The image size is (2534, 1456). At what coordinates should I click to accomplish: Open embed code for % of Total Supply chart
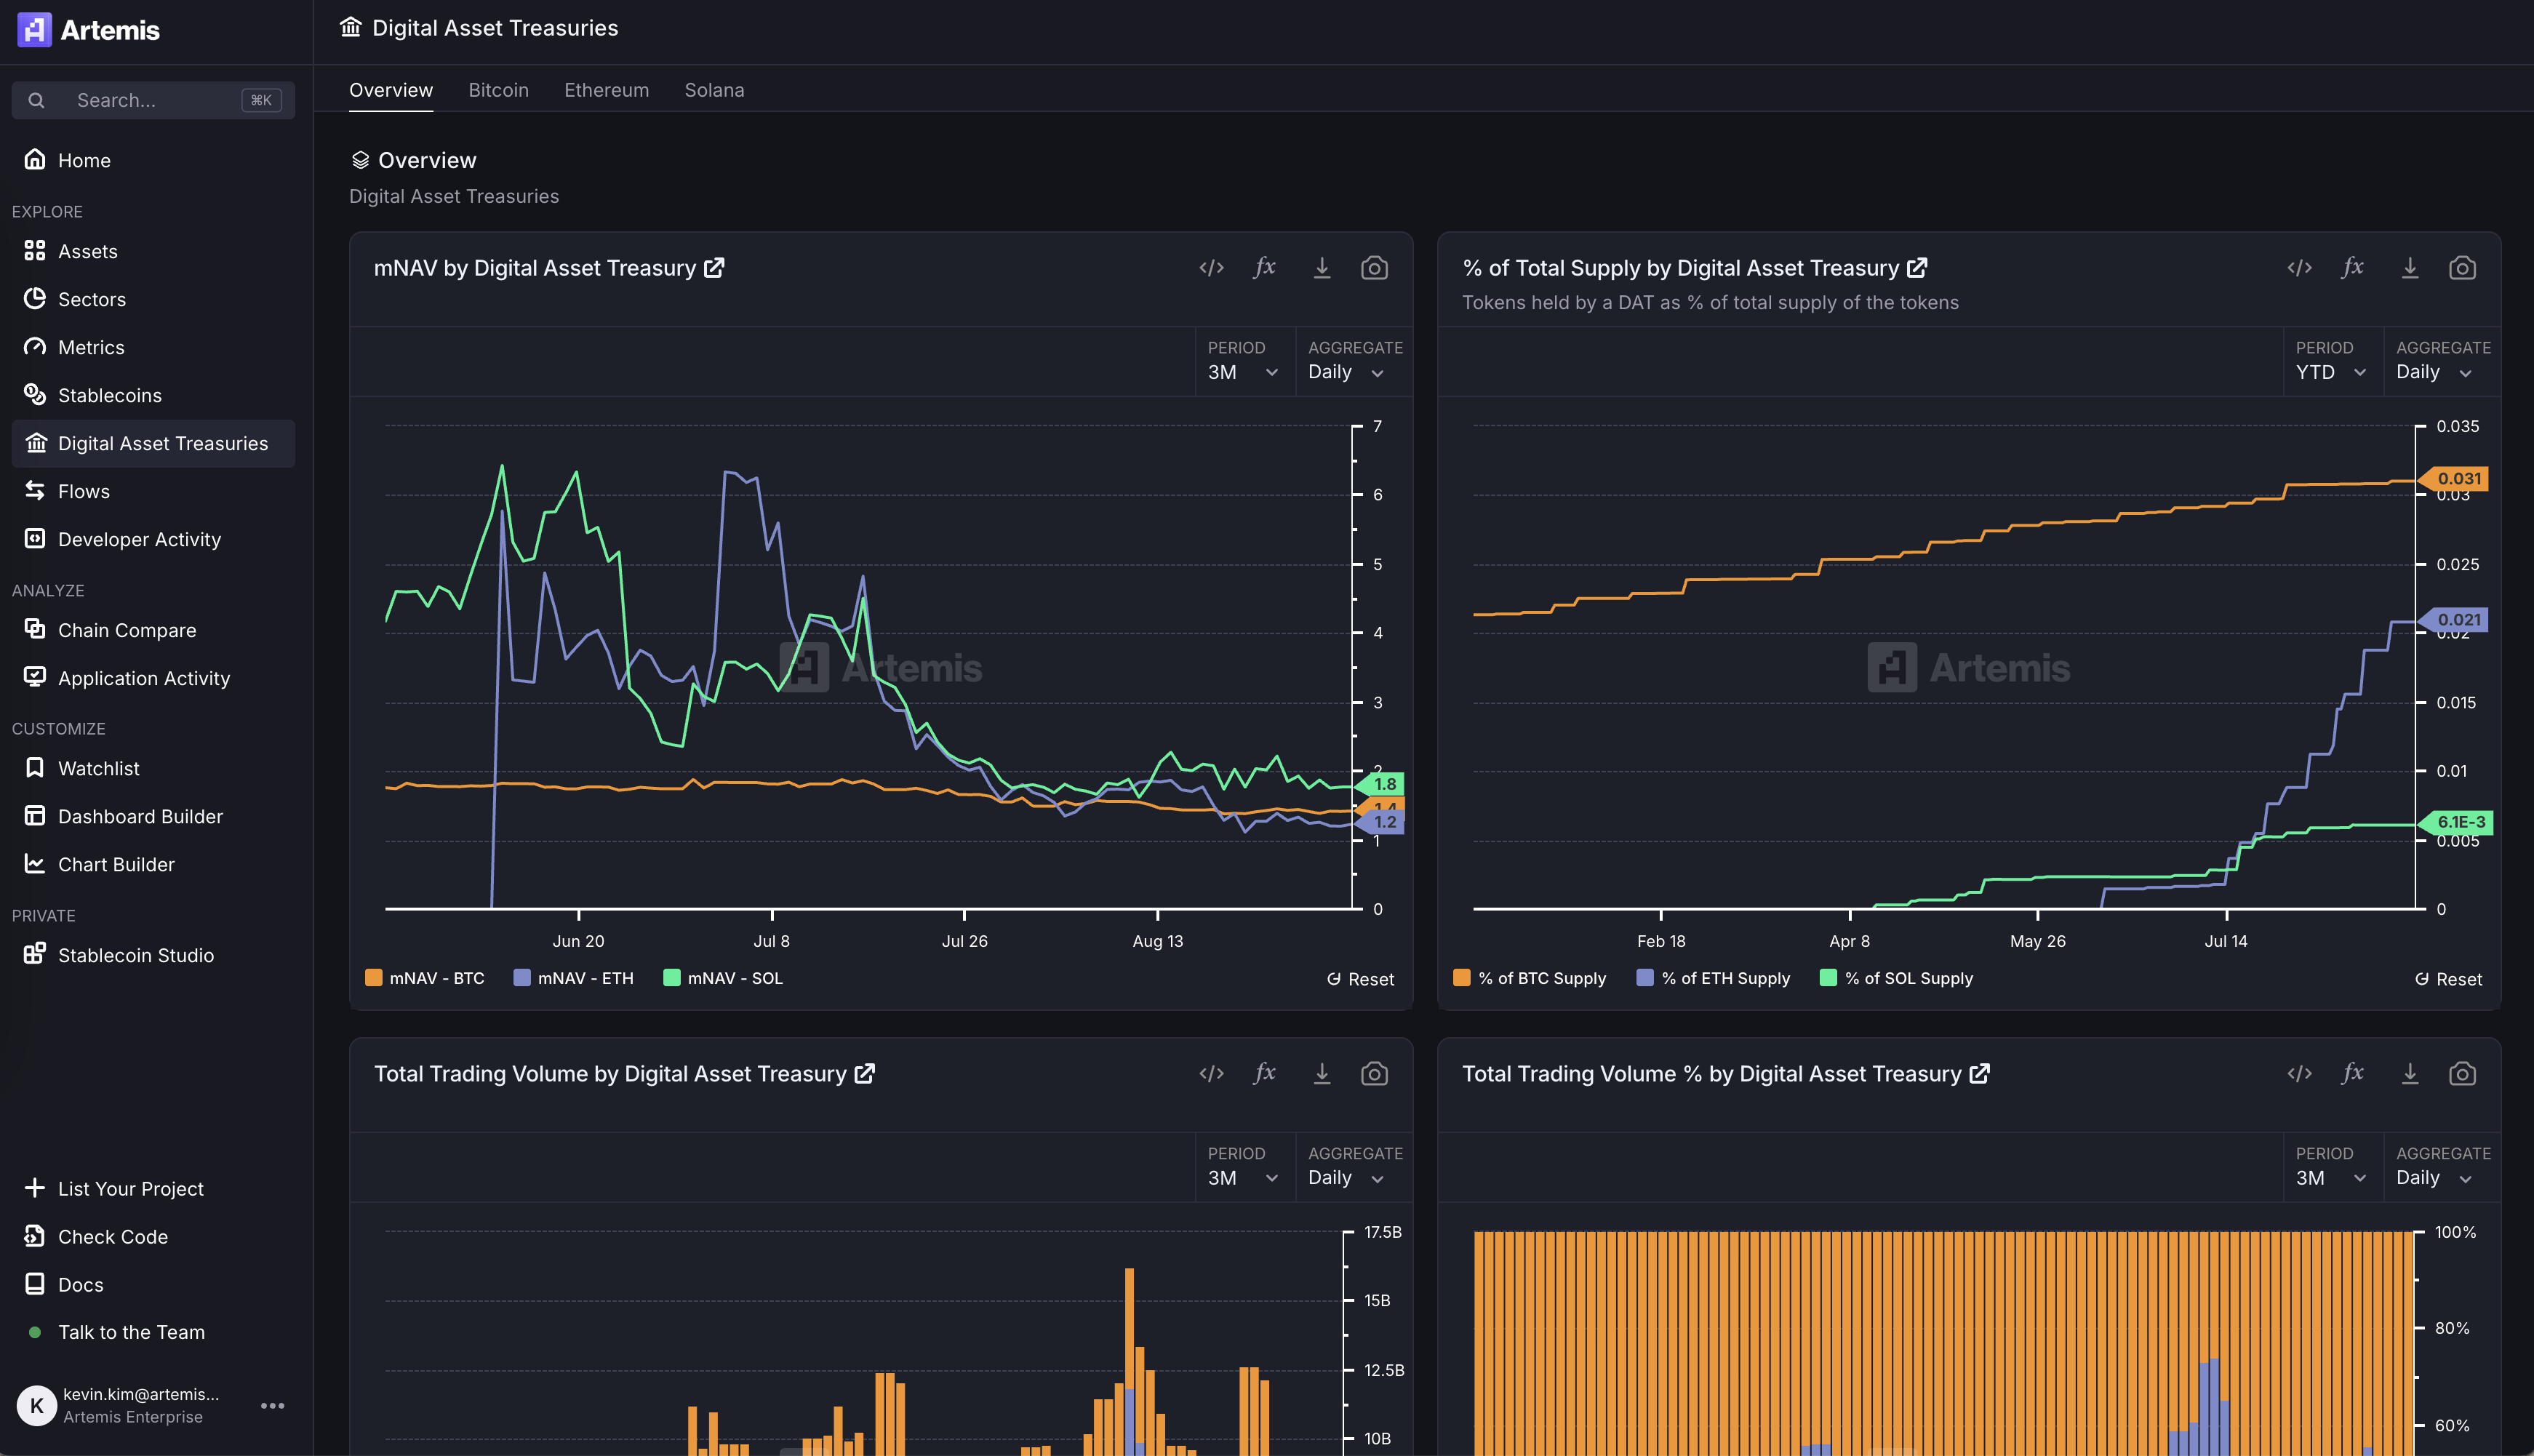tap(2299, 268)
